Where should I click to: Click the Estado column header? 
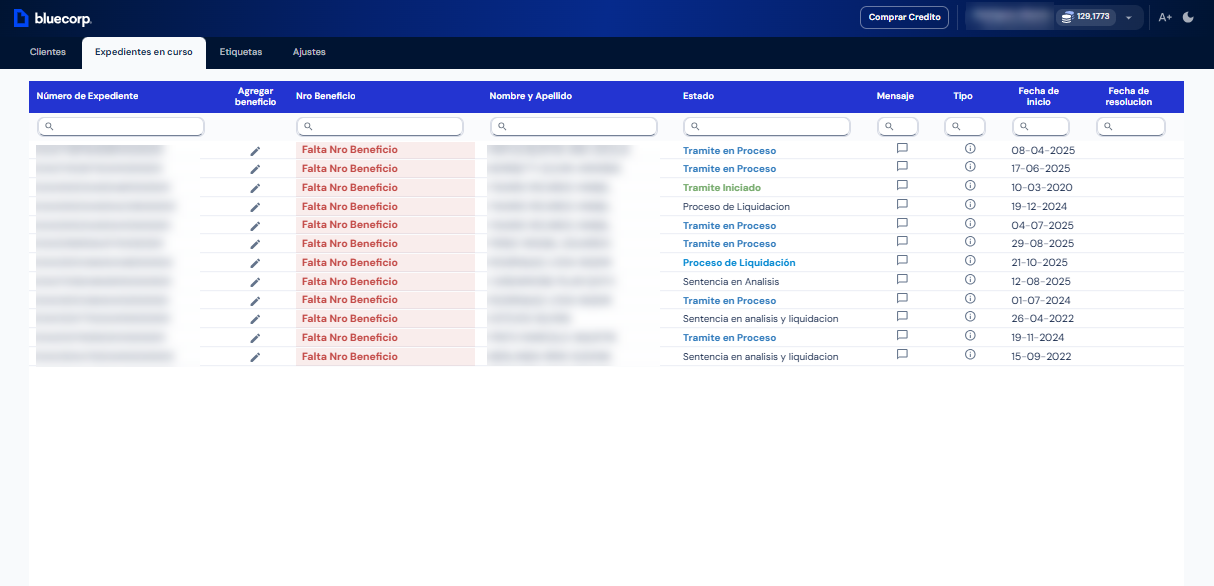(699, 96)
